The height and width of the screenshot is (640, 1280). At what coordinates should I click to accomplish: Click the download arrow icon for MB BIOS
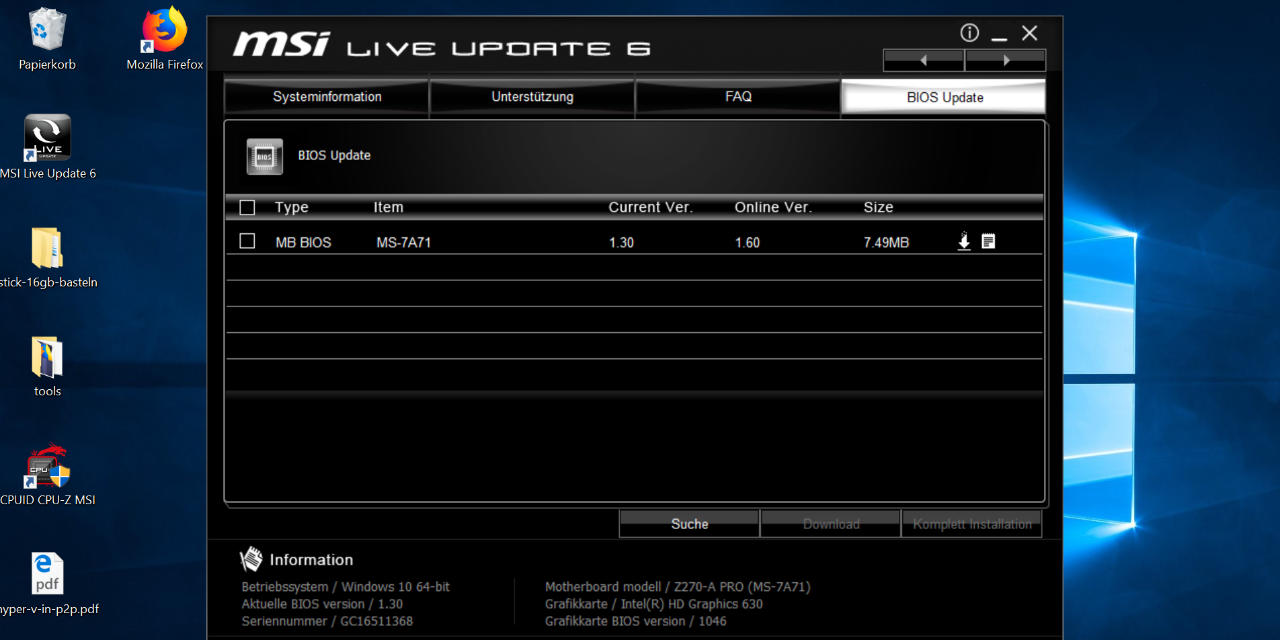point(964,241)
